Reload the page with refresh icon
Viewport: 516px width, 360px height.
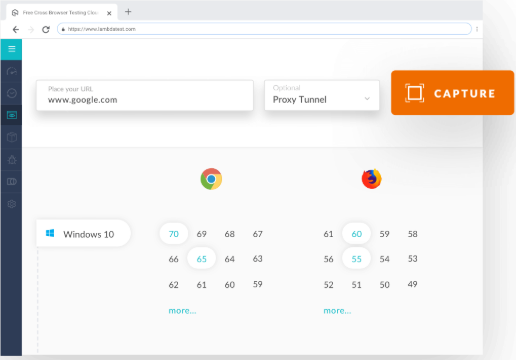(x=46, y=30)
